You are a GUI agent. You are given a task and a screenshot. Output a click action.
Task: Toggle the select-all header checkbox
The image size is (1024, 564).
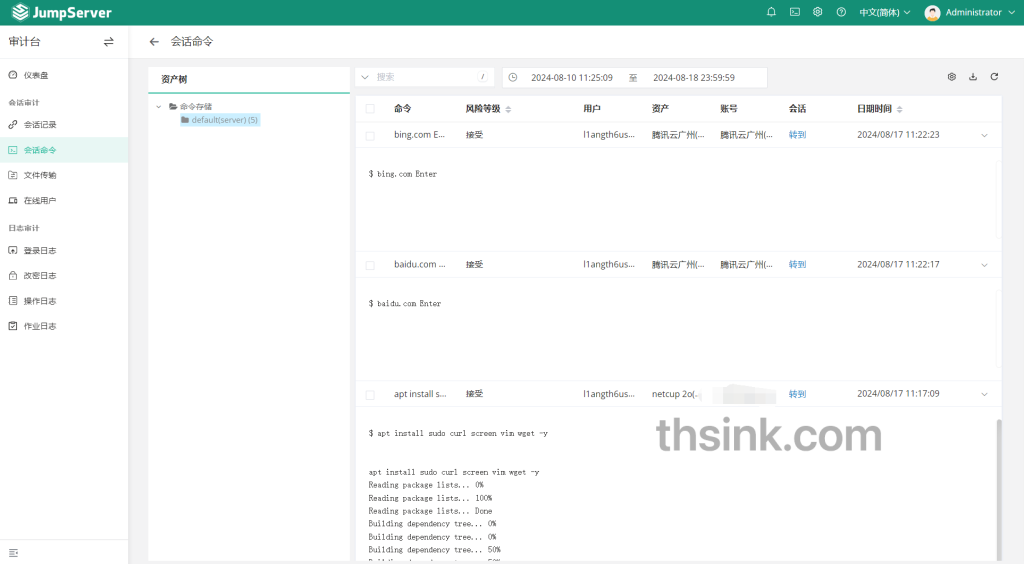(370, 109)
